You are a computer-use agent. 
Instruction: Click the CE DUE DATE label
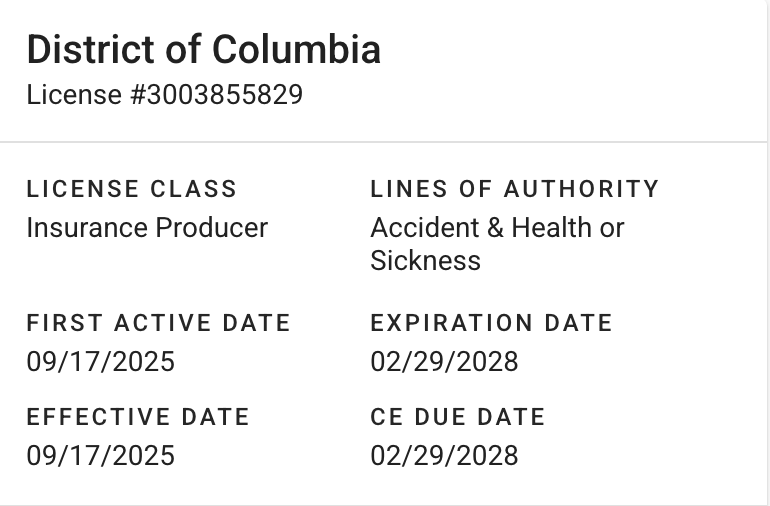pyautogui.click(x=457, y=417)
